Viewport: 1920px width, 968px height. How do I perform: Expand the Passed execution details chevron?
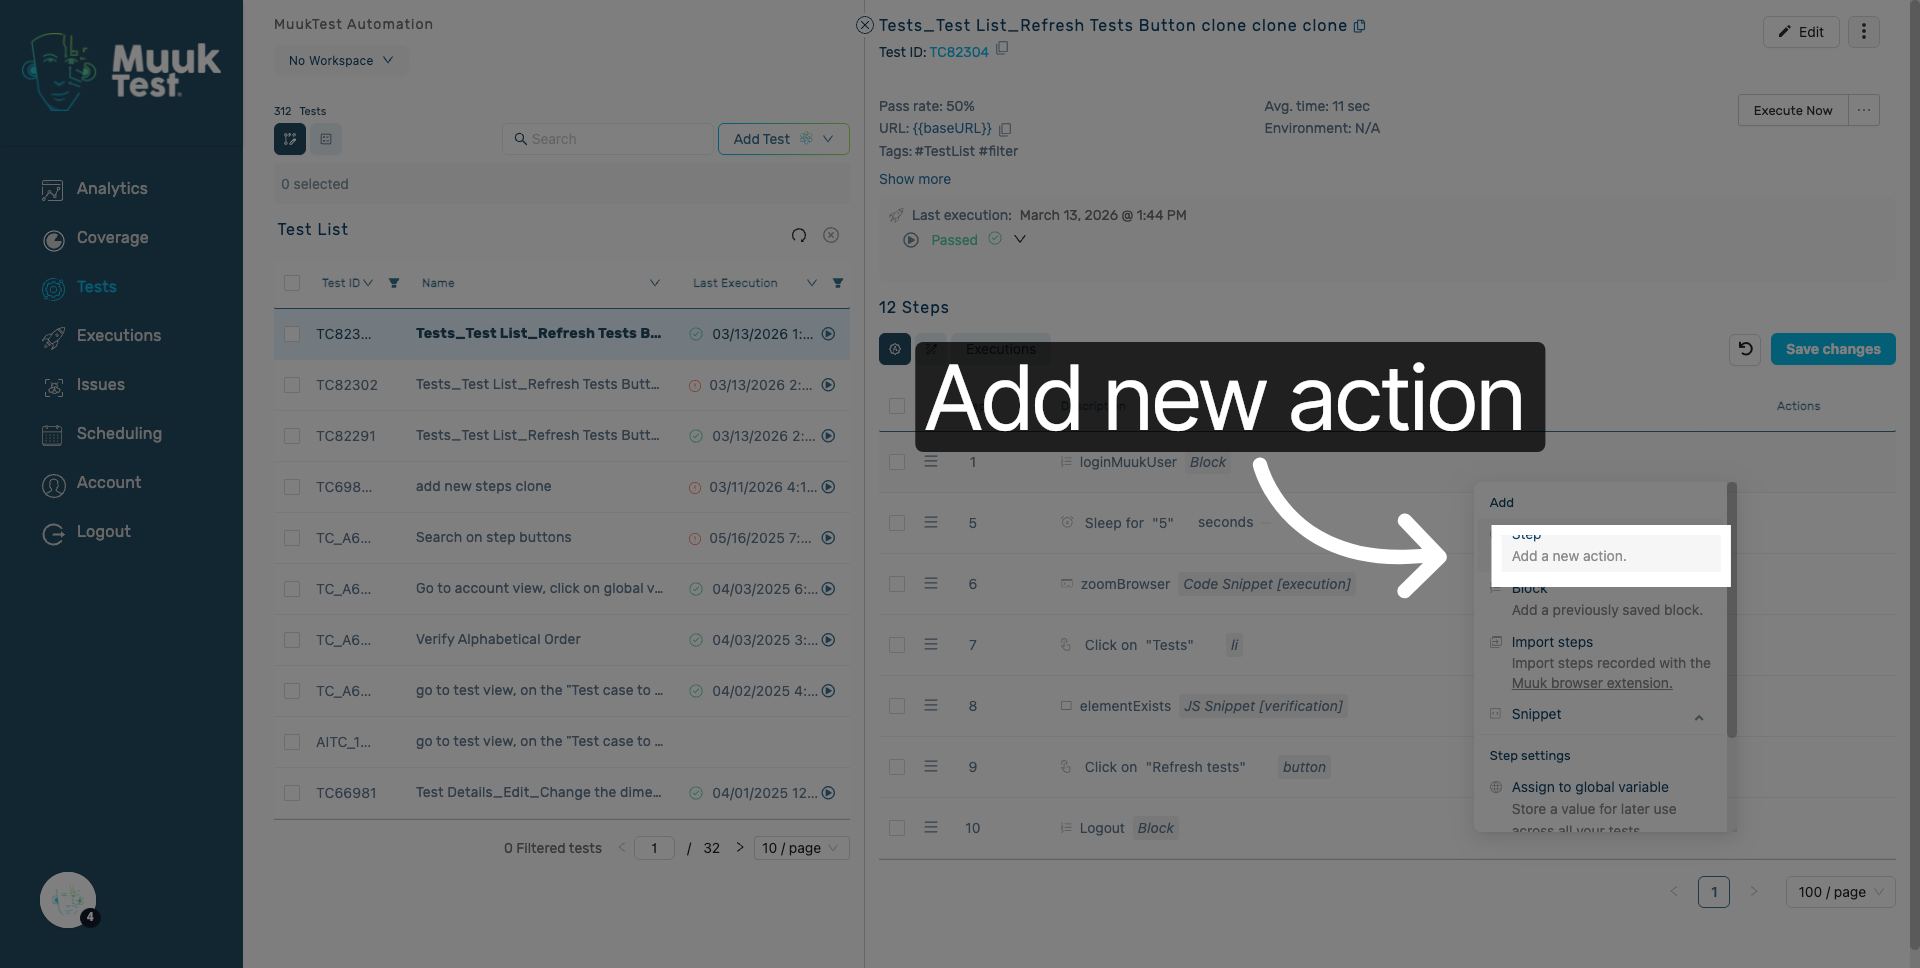(1020, 240)
